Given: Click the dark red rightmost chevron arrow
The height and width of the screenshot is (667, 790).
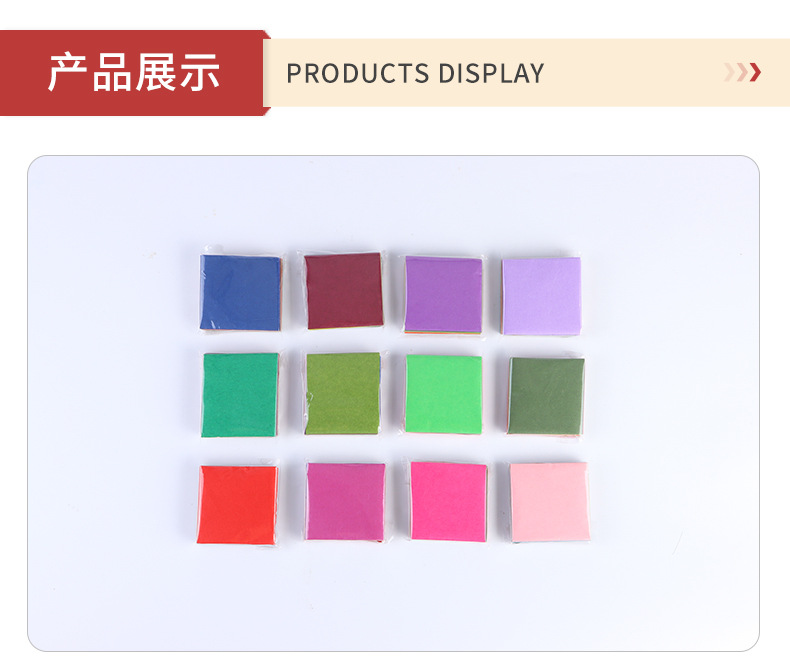Looking at the screenshot, I should tap(755, 73).
